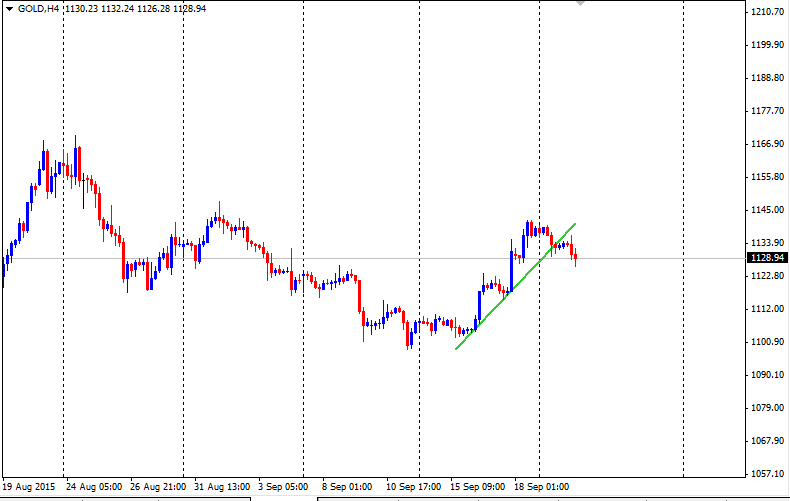Click the gray chart shift triangle marker

coord(580,3)
